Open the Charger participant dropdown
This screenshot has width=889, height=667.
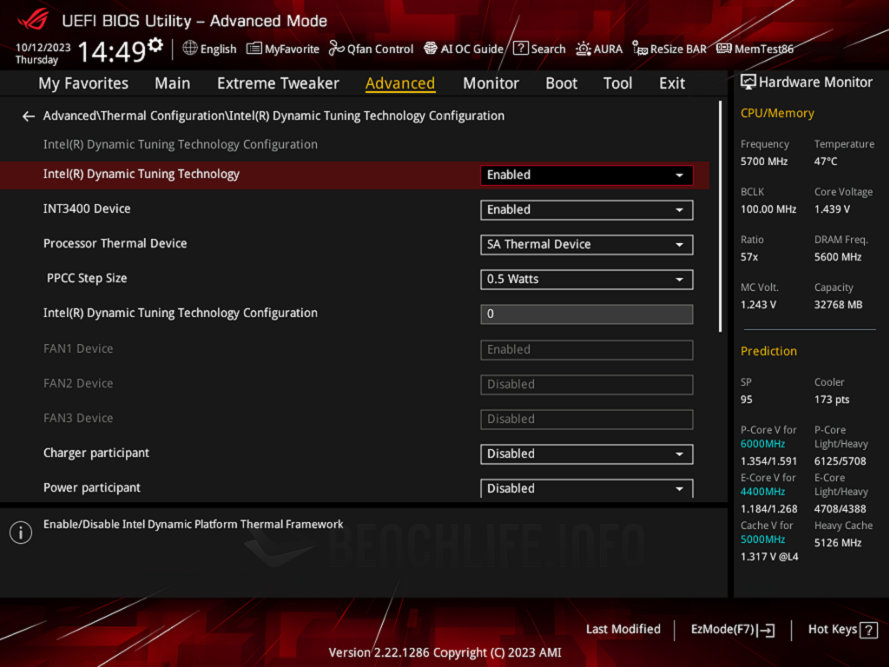[x=585, y=453]
